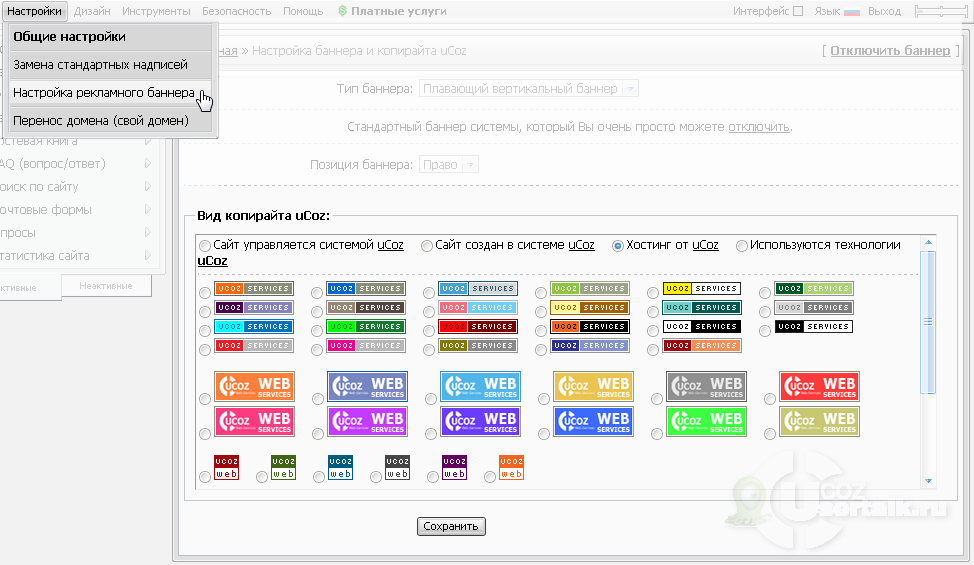Screen dimensions: 974x565
Task: Open 'Платные услуги' in top bar
Action: [392, 11]
